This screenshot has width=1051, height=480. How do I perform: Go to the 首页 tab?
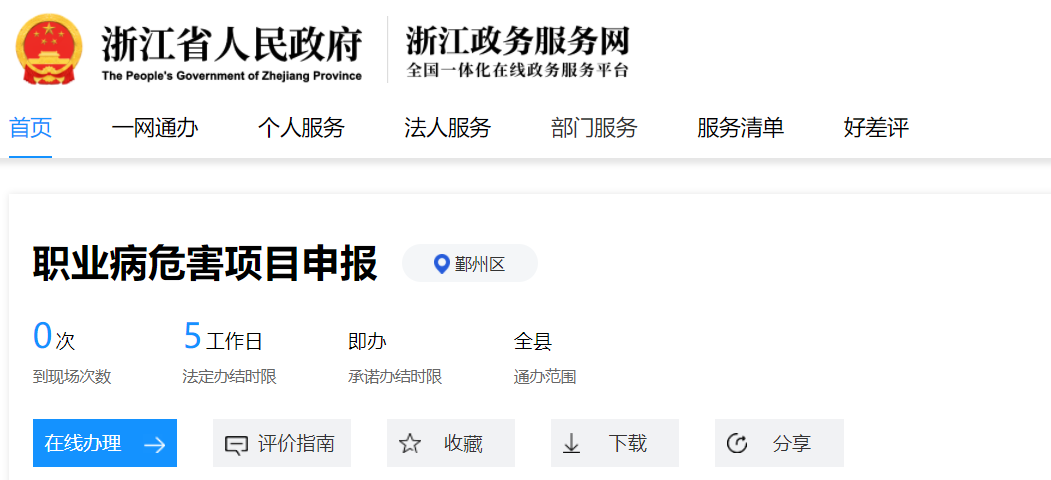point(30,128)
